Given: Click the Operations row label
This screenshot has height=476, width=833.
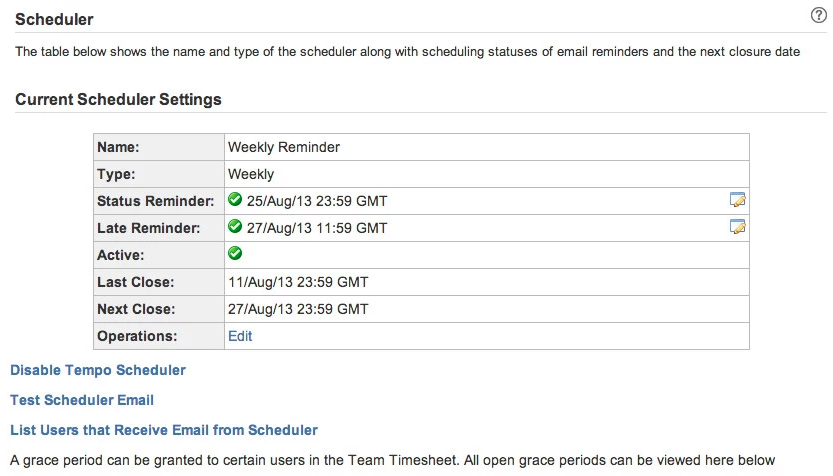Looking at the screenshot, I should tap(137, 336).
